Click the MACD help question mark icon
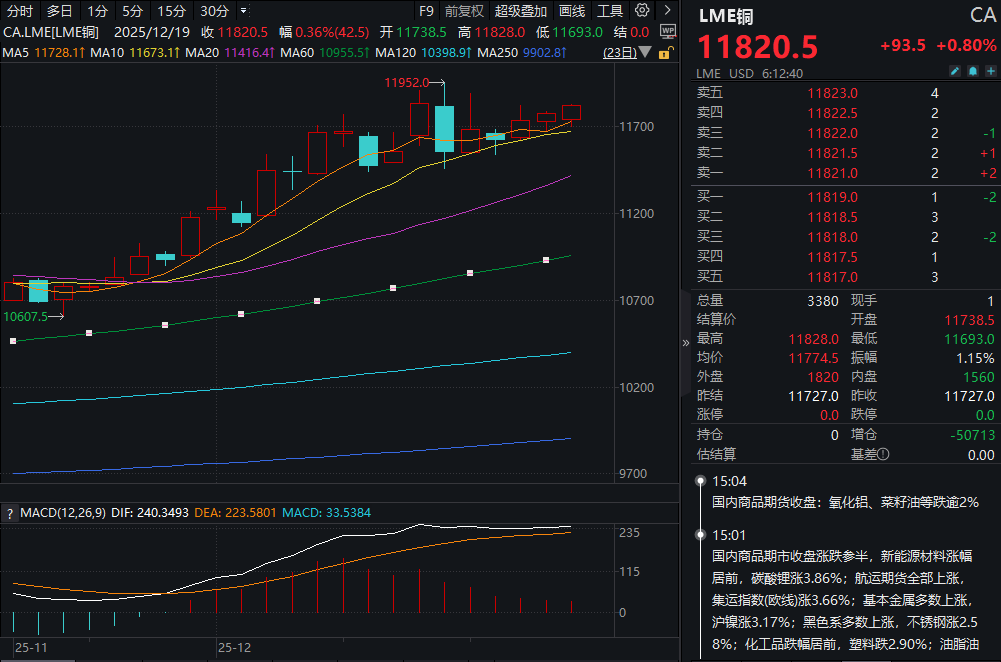 (10, 513)
